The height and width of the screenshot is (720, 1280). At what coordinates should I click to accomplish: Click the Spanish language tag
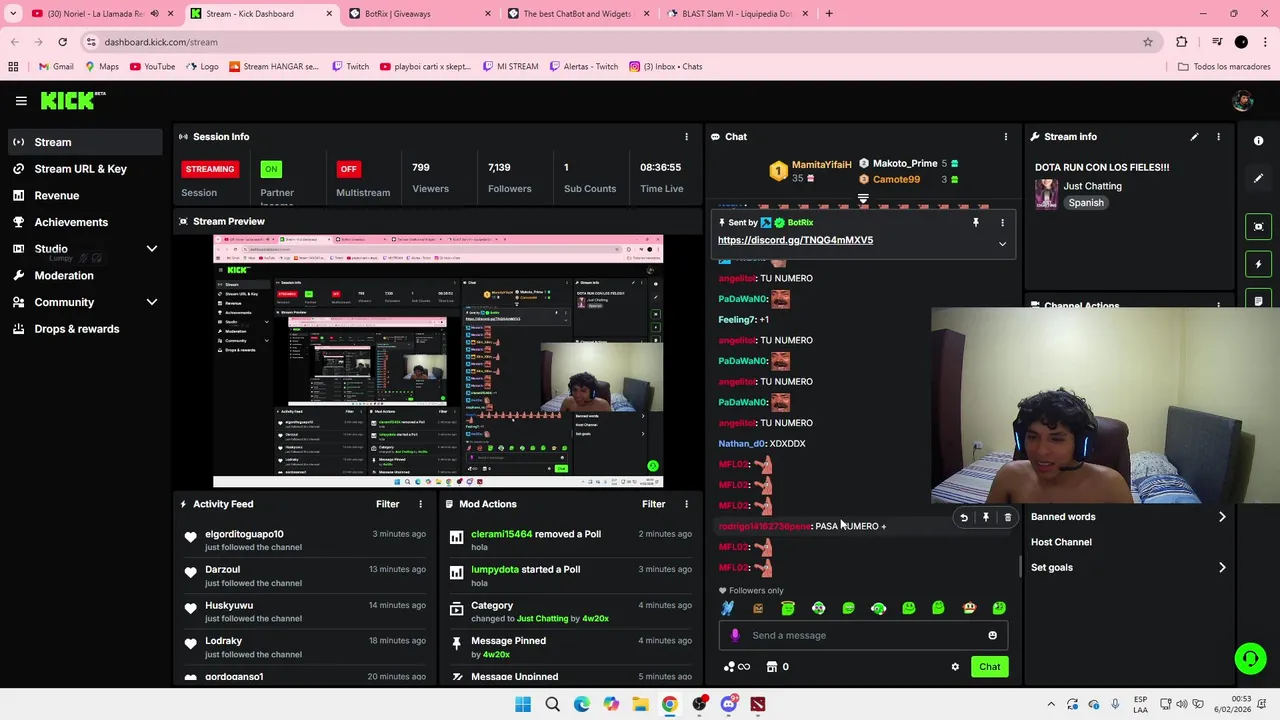point(1086,203)
